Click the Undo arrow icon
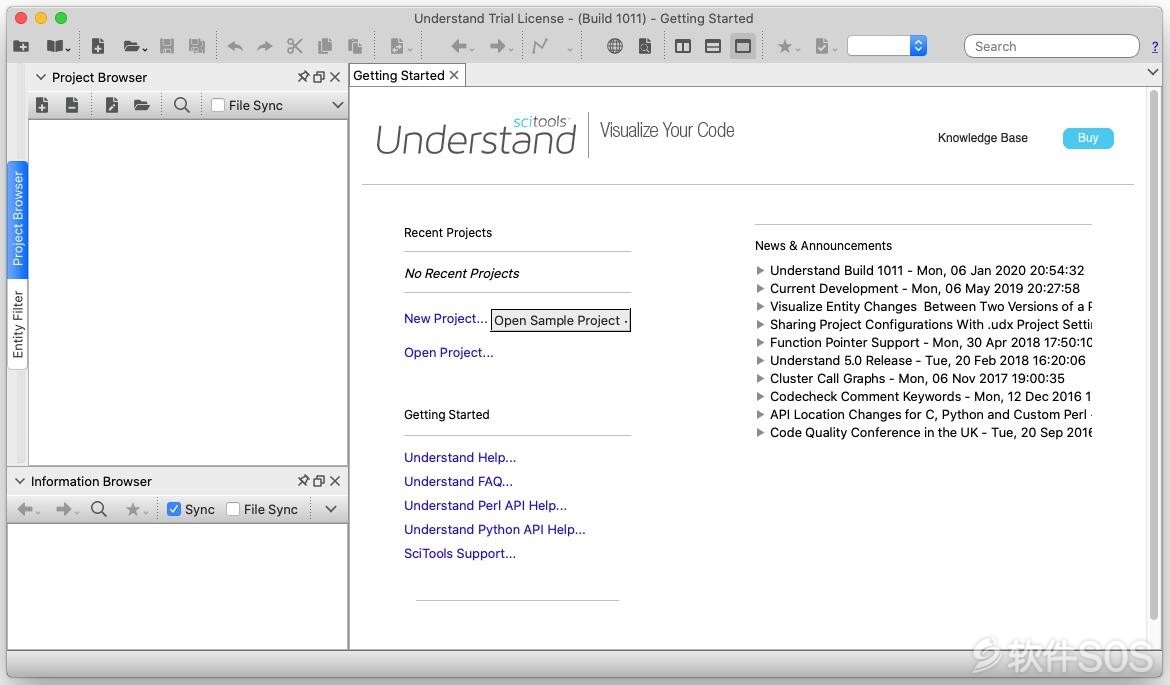The width and height of the screenshot is (1170, 685). tap(235, 46)
